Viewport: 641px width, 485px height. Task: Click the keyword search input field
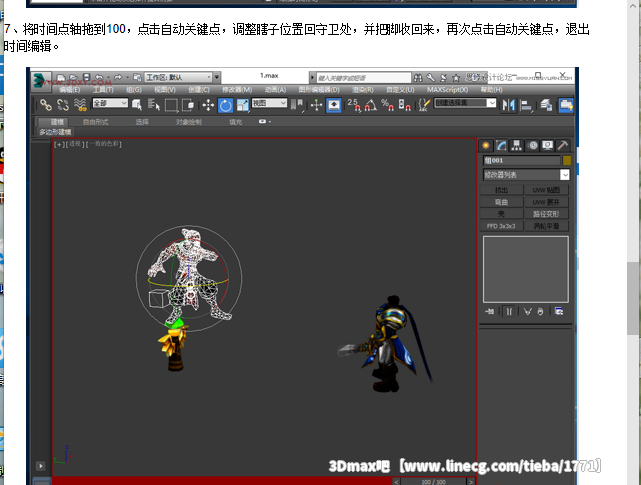363,78
